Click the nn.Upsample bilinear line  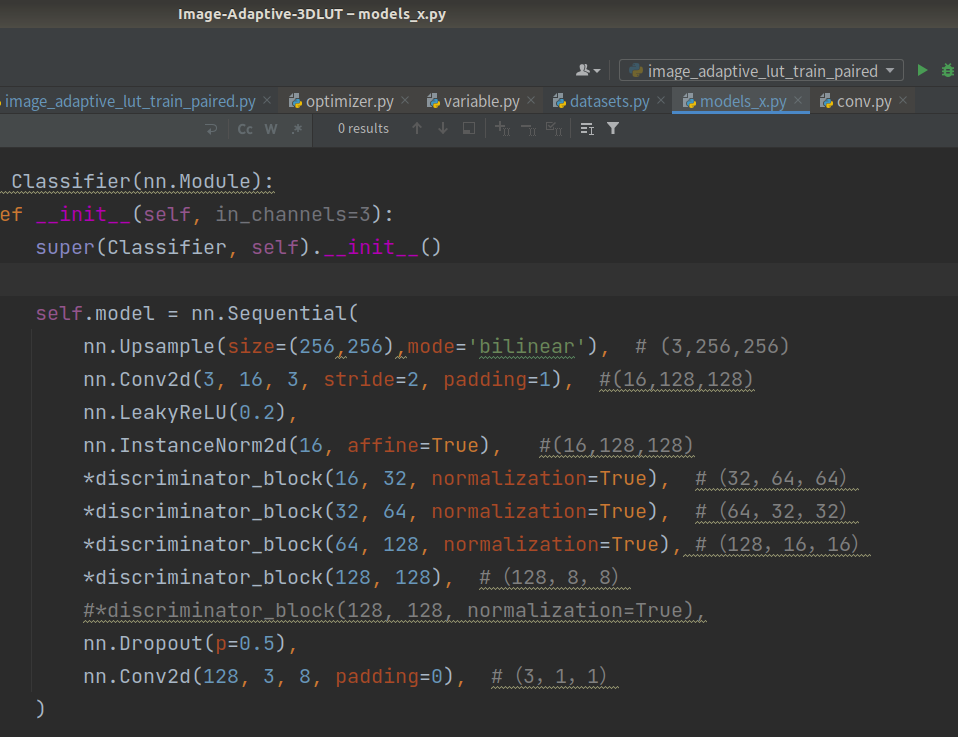[x=346, y=346]
